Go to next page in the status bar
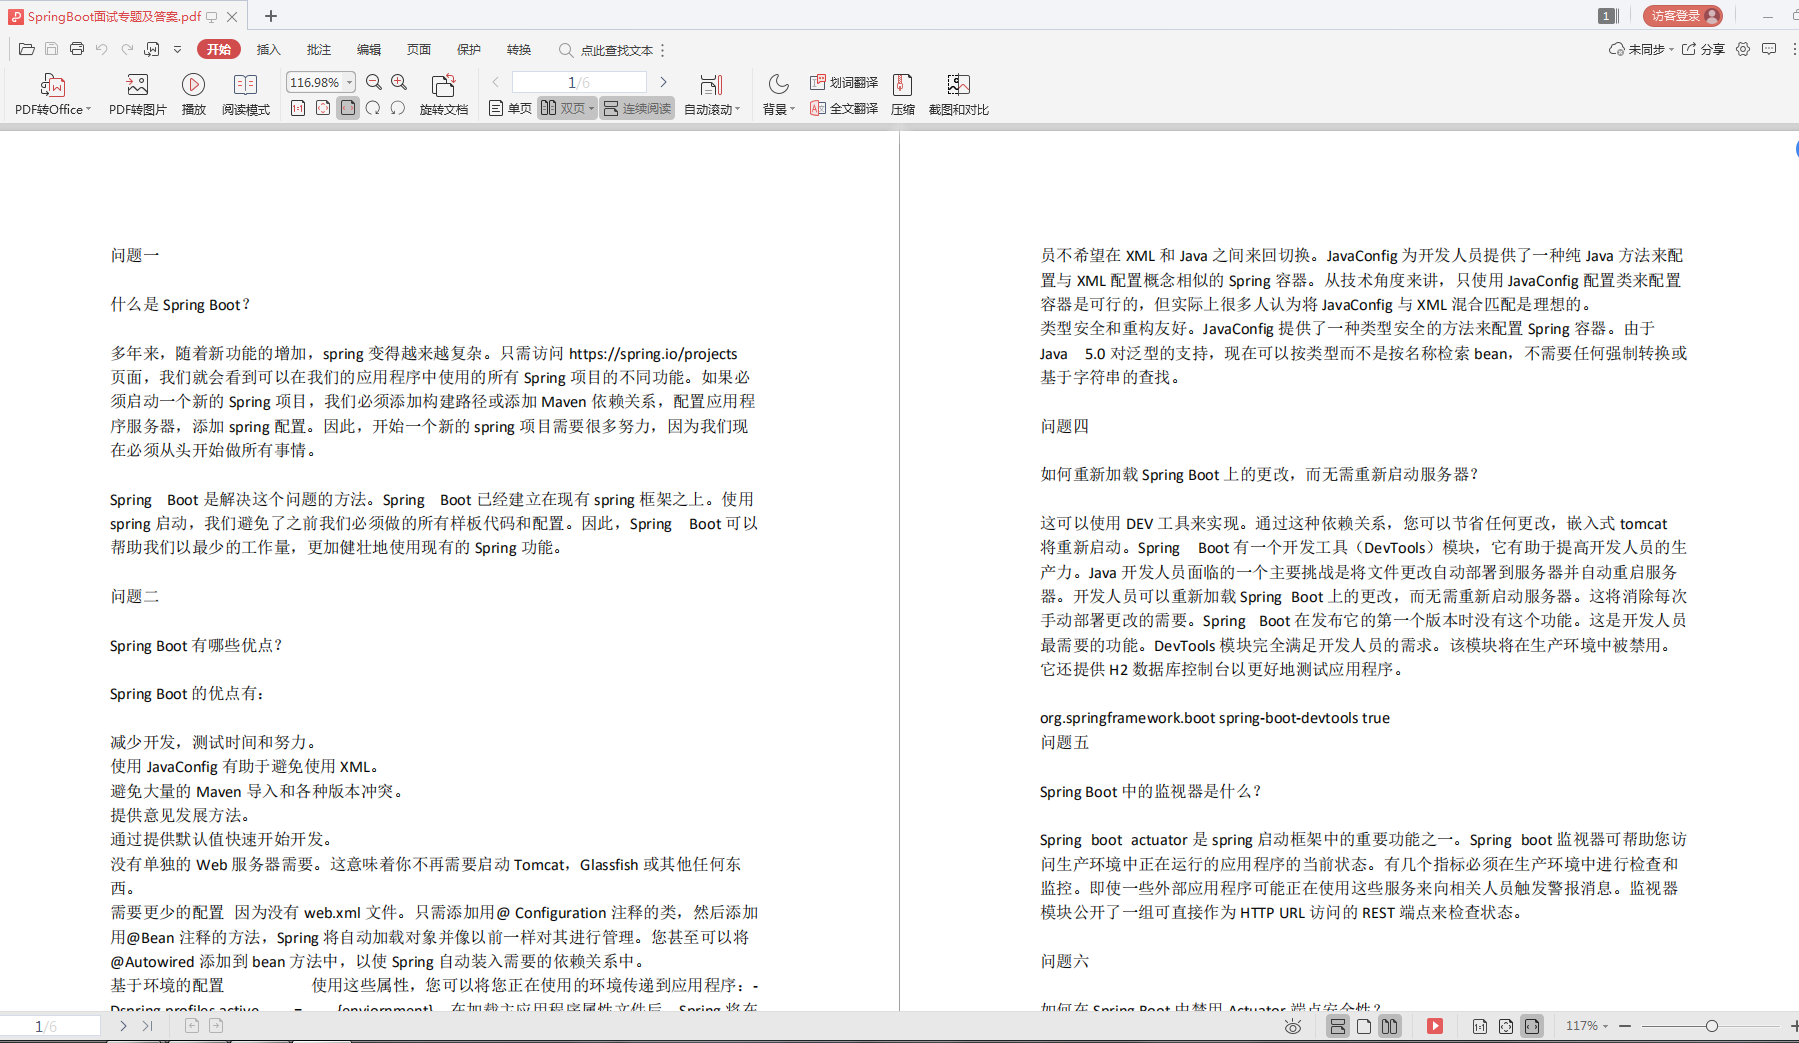The image size is (1799, 1043). pos(123,1026)
